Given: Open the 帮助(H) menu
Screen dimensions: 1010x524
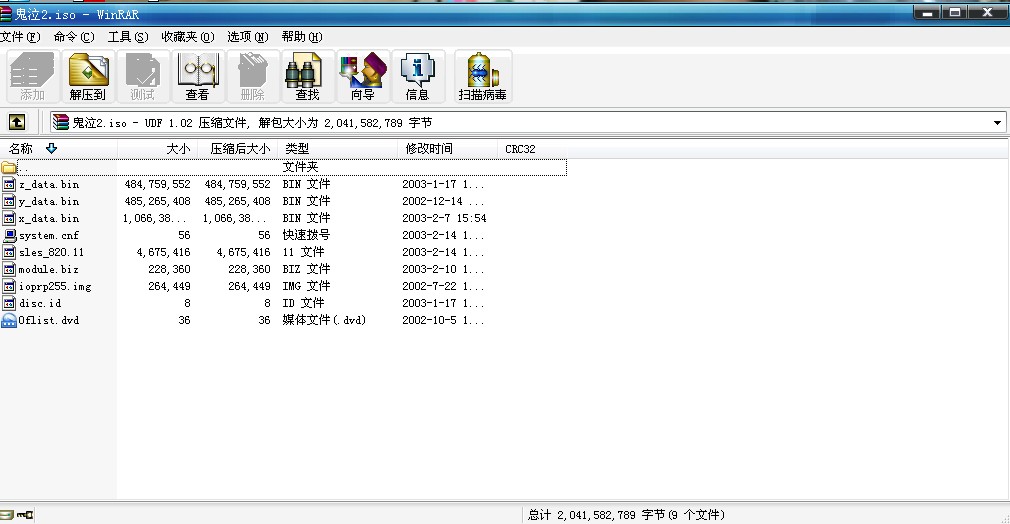Looking at the screenshot, I should (x=301, y=37).
